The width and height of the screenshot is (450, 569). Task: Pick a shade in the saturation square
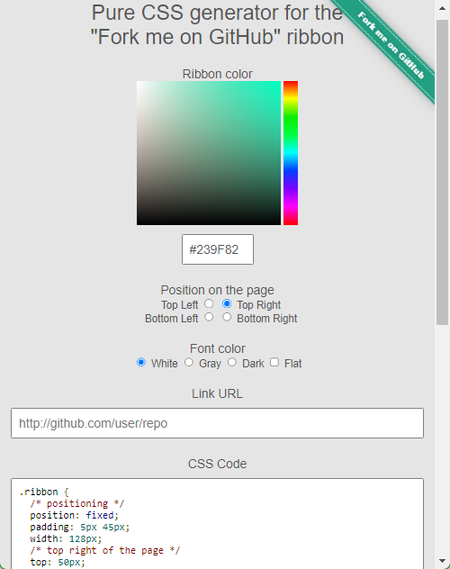coord(209,153)
